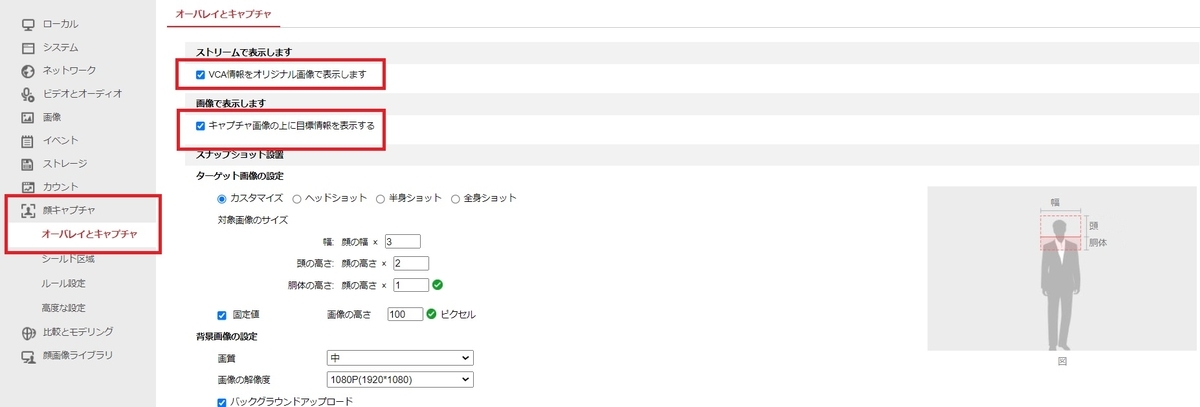Click the 胴体の高さ multiplier input field

tap(410, 285)
